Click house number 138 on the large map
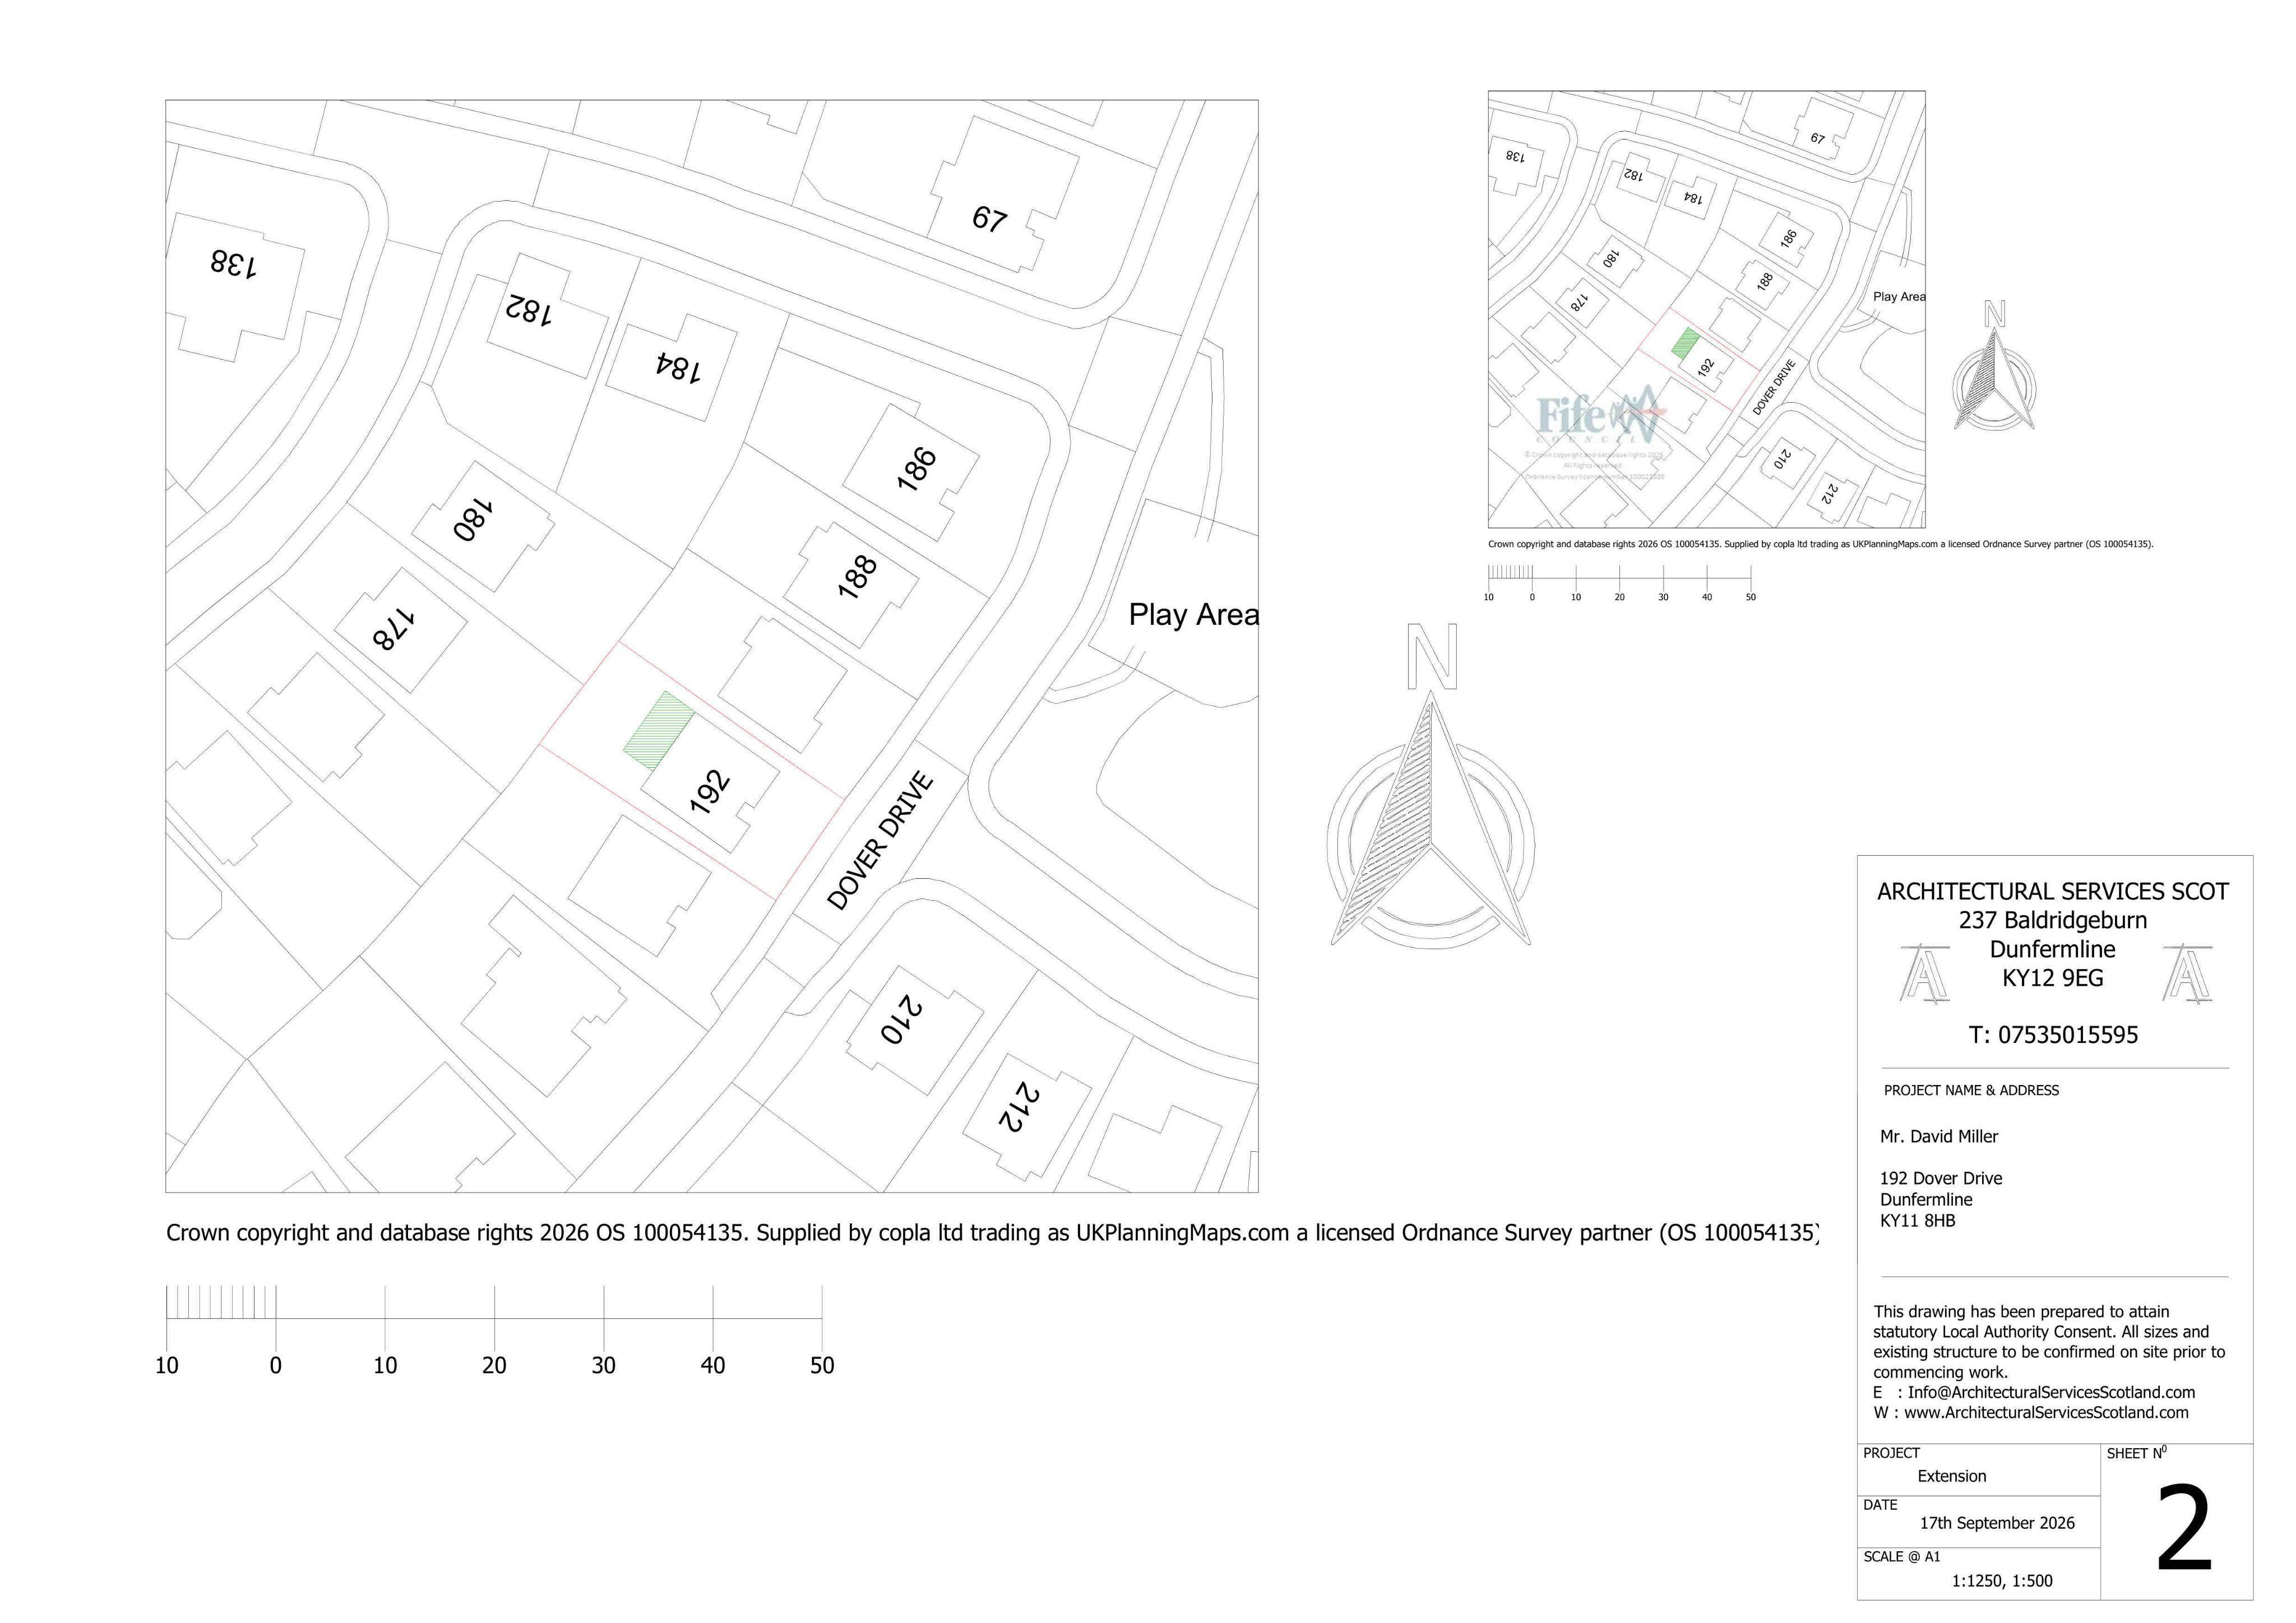 [233, 264]
